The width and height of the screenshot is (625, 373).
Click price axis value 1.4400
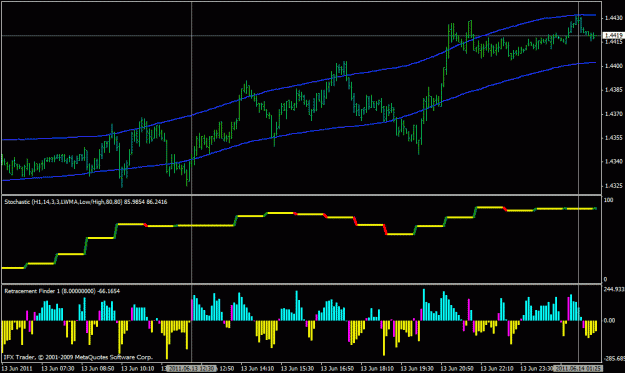[x=613, y=66]
